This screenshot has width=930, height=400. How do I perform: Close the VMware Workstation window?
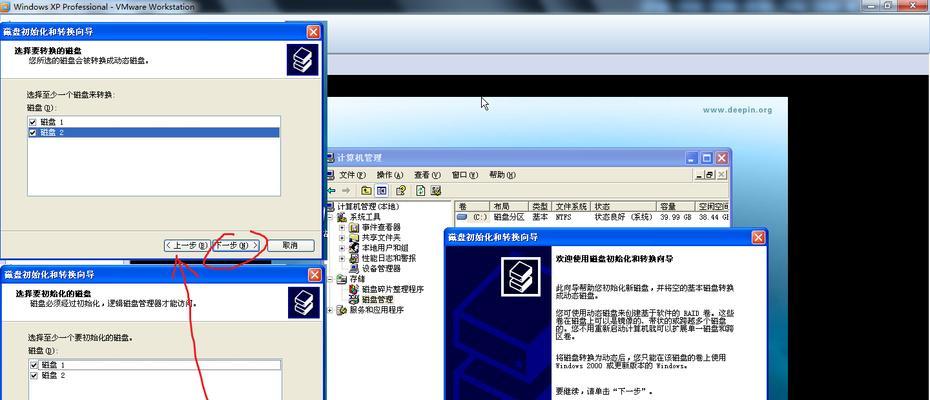click(x=913, y=5)
